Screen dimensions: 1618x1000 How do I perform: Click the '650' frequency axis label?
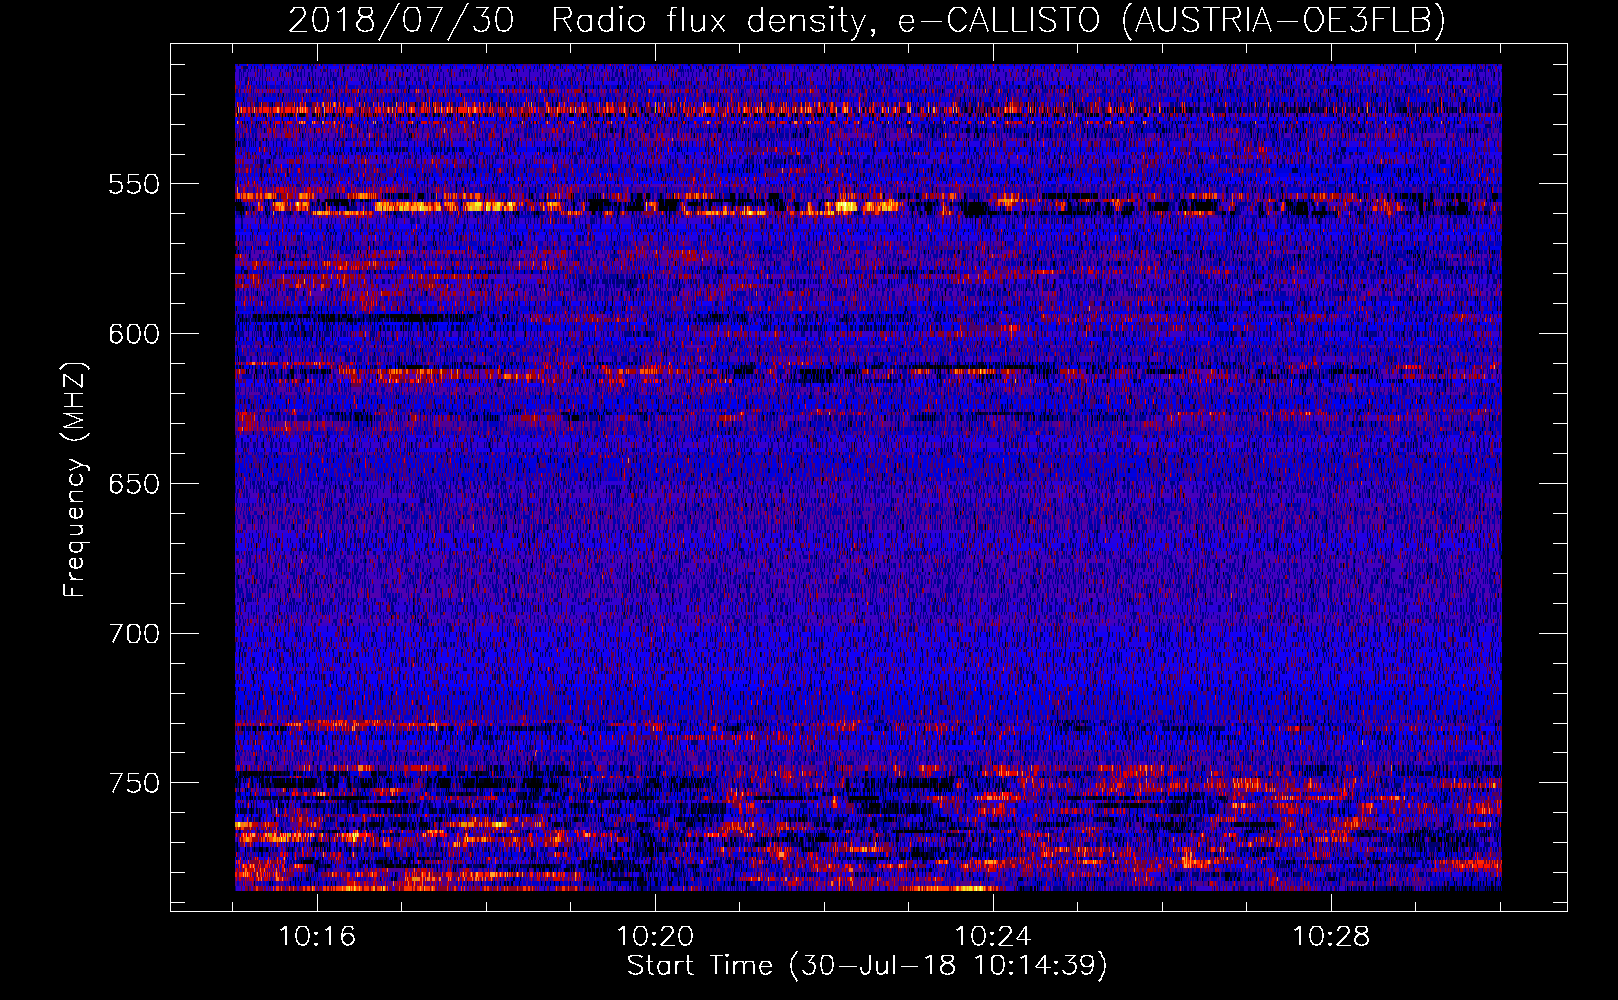134,484
